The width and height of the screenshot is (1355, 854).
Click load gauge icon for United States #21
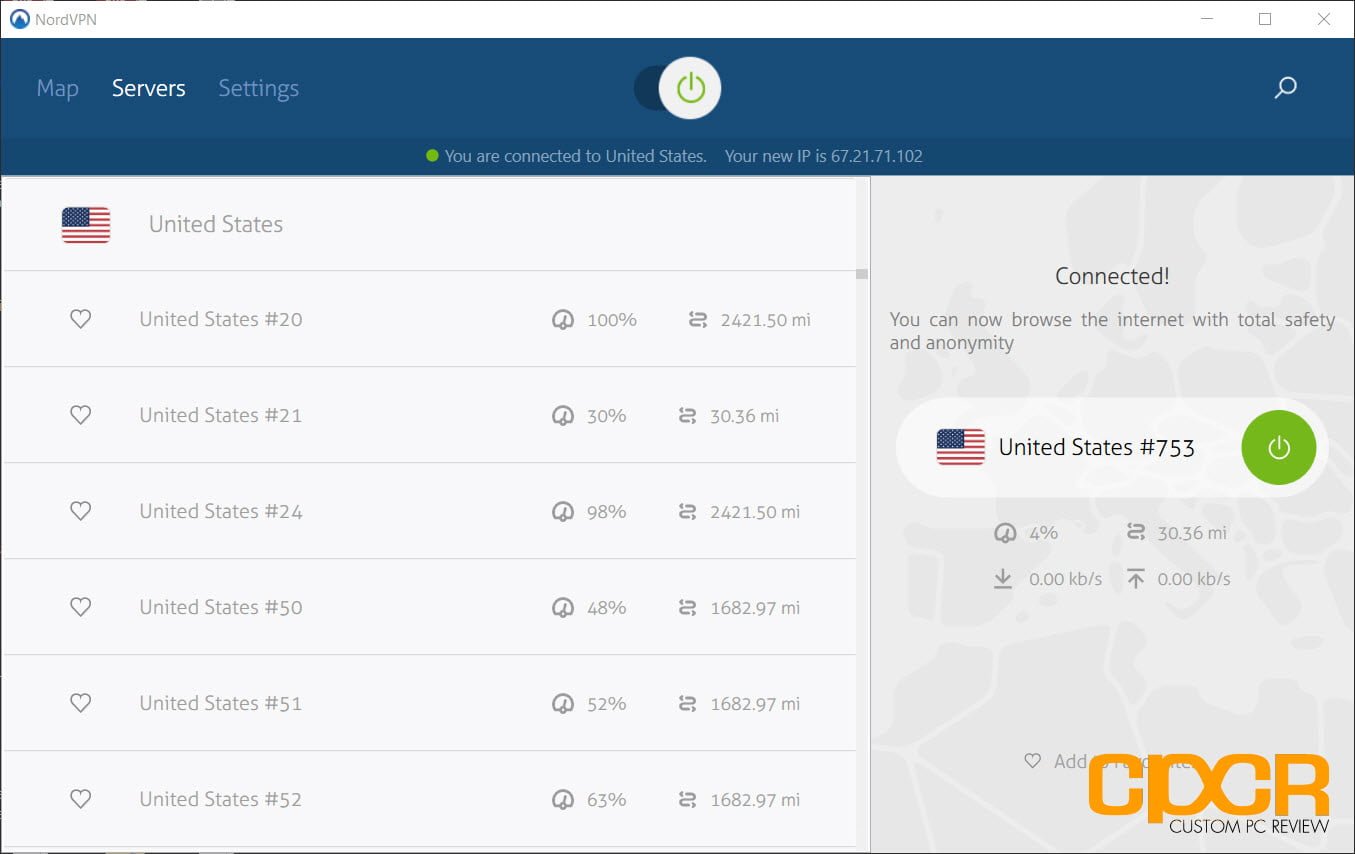coord(563,416)
